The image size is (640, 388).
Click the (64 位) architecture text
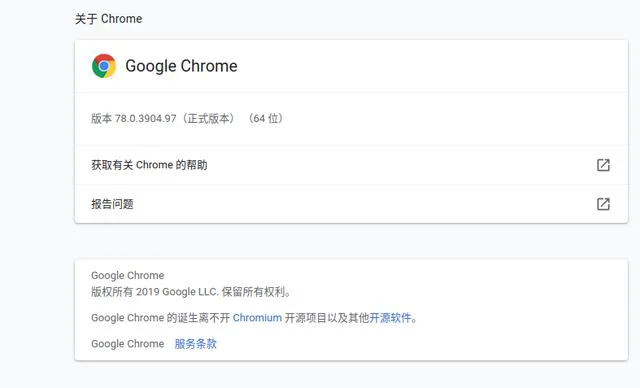265,118
